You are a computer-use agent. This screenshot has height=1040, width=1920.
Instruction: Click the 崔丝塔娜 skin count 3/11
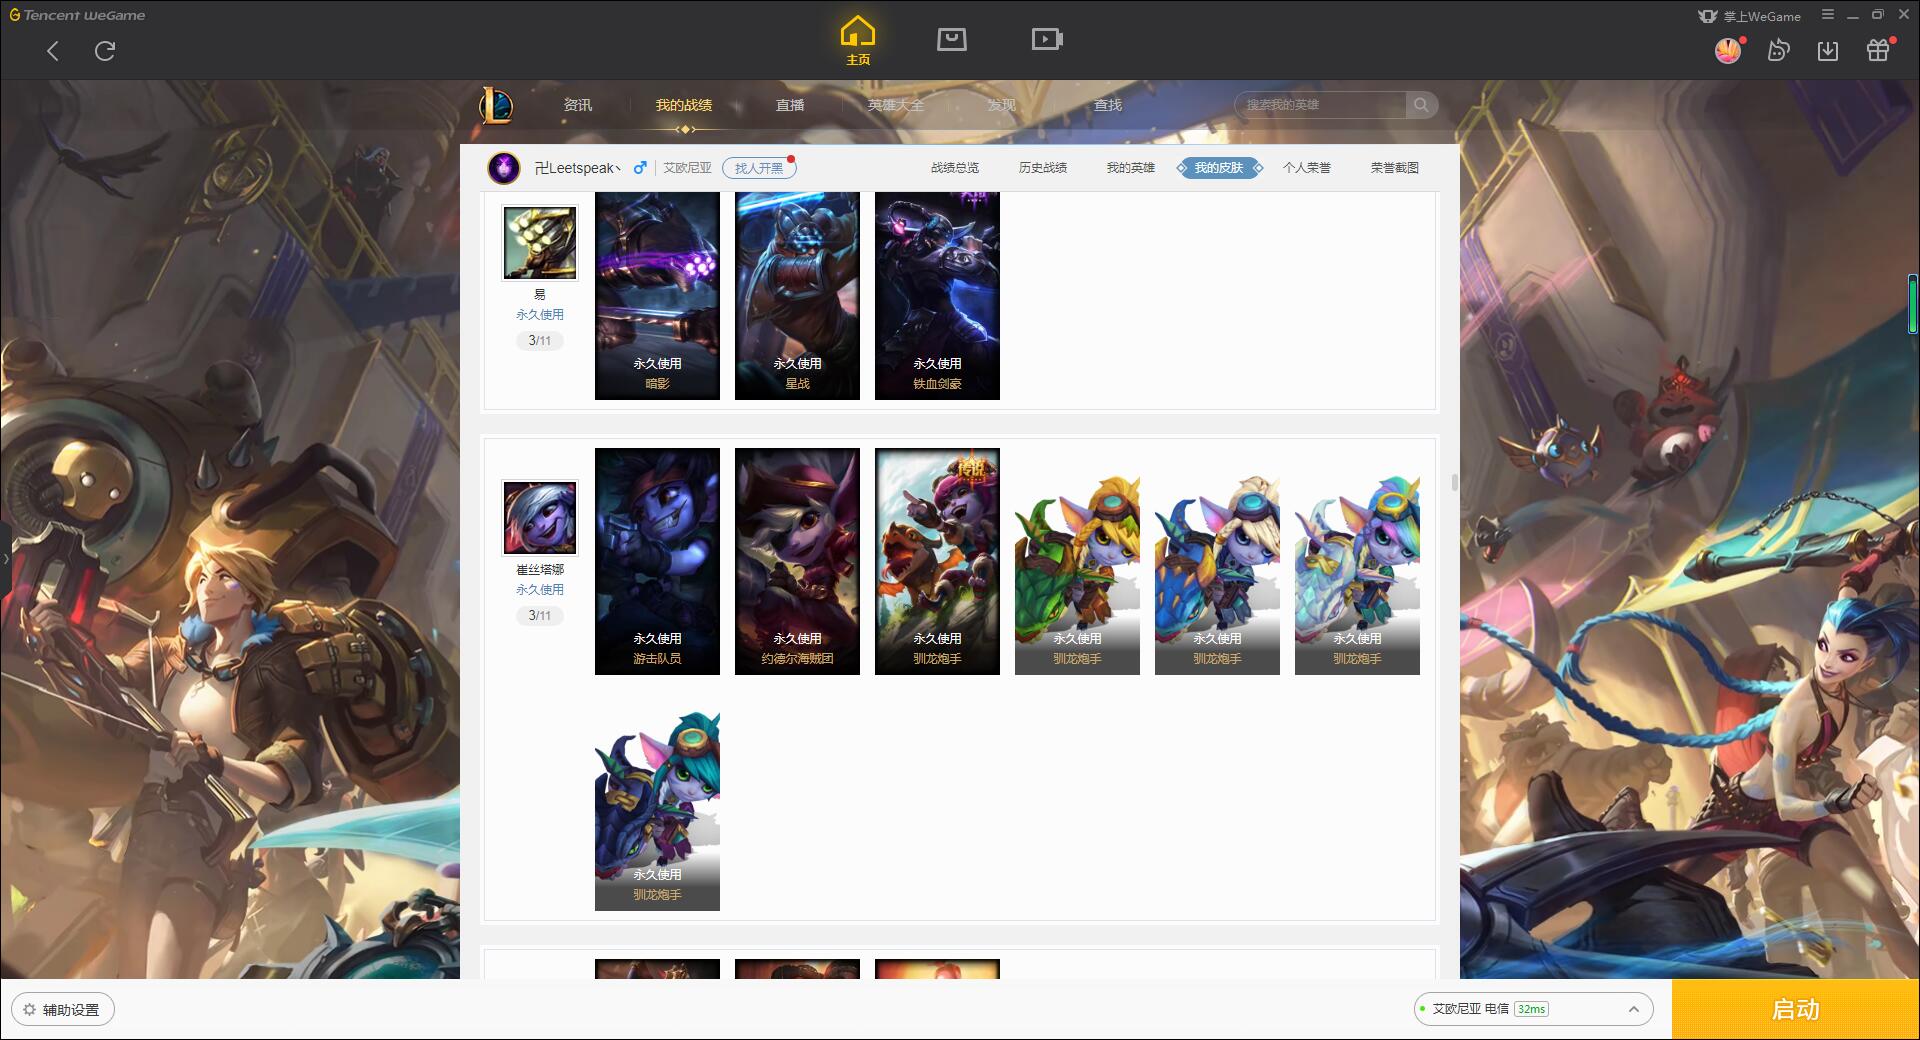point(540,616)
